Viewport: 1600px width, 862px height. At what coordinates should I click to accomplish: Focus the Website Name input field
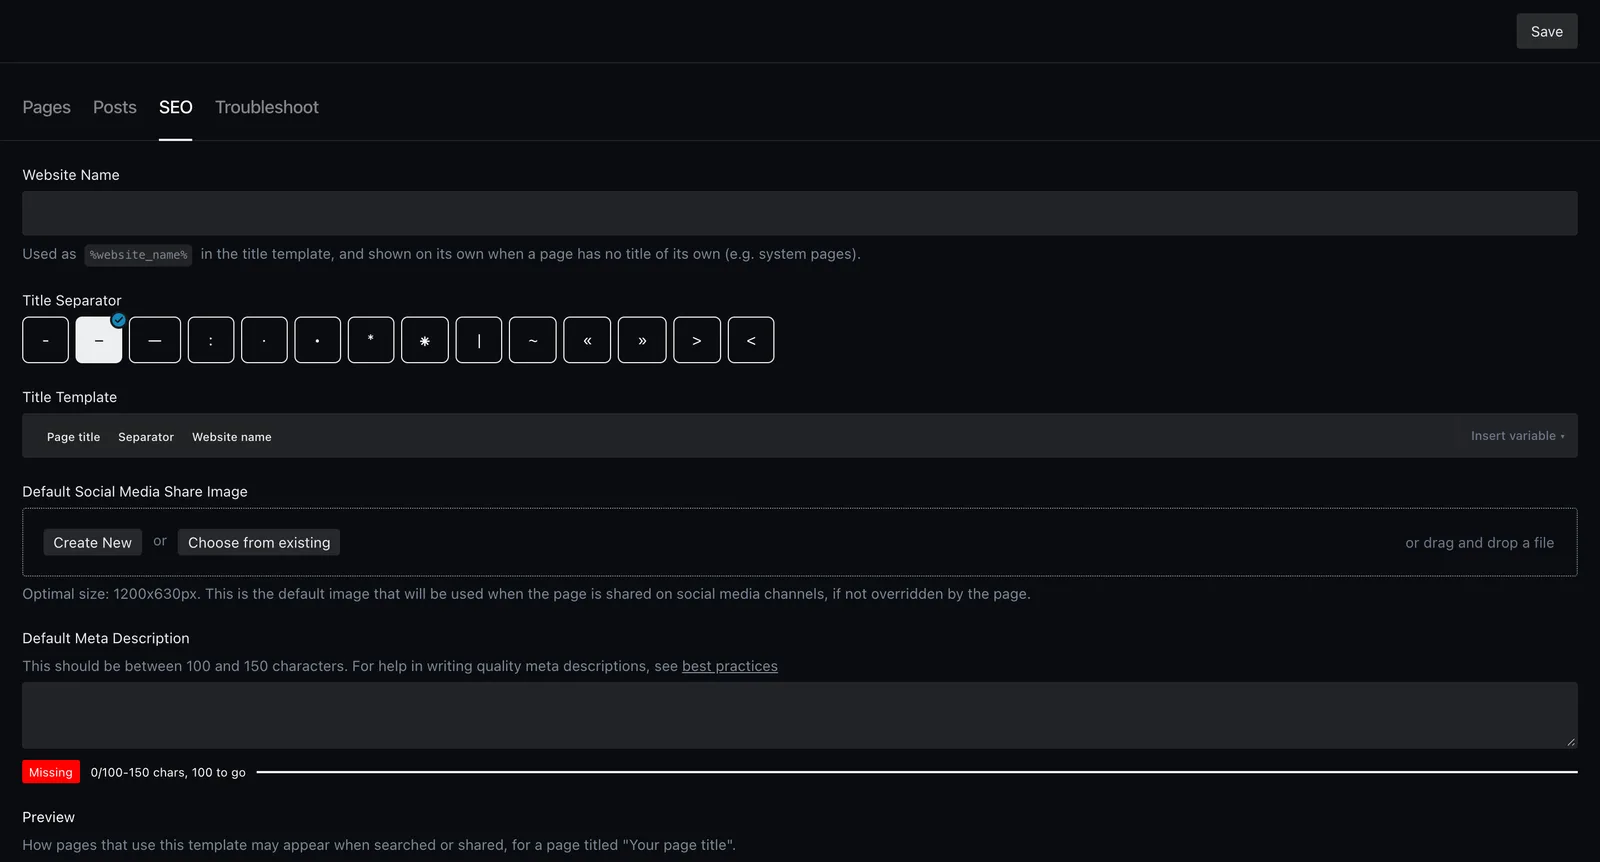click(x=800, y=213)
